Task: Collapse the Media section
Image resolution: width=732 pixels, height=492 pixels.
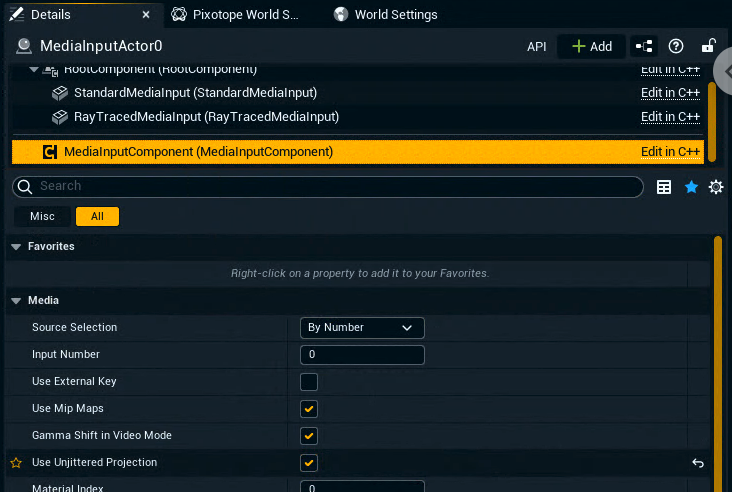Action: pos(16,300)
